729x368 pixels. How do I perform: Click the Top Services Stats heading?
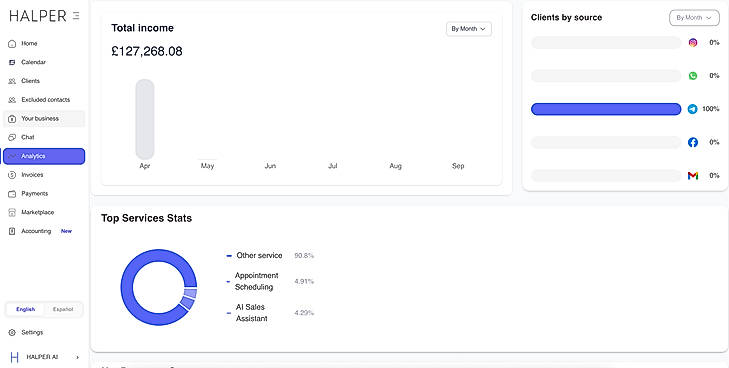click(x=146, y=218)
